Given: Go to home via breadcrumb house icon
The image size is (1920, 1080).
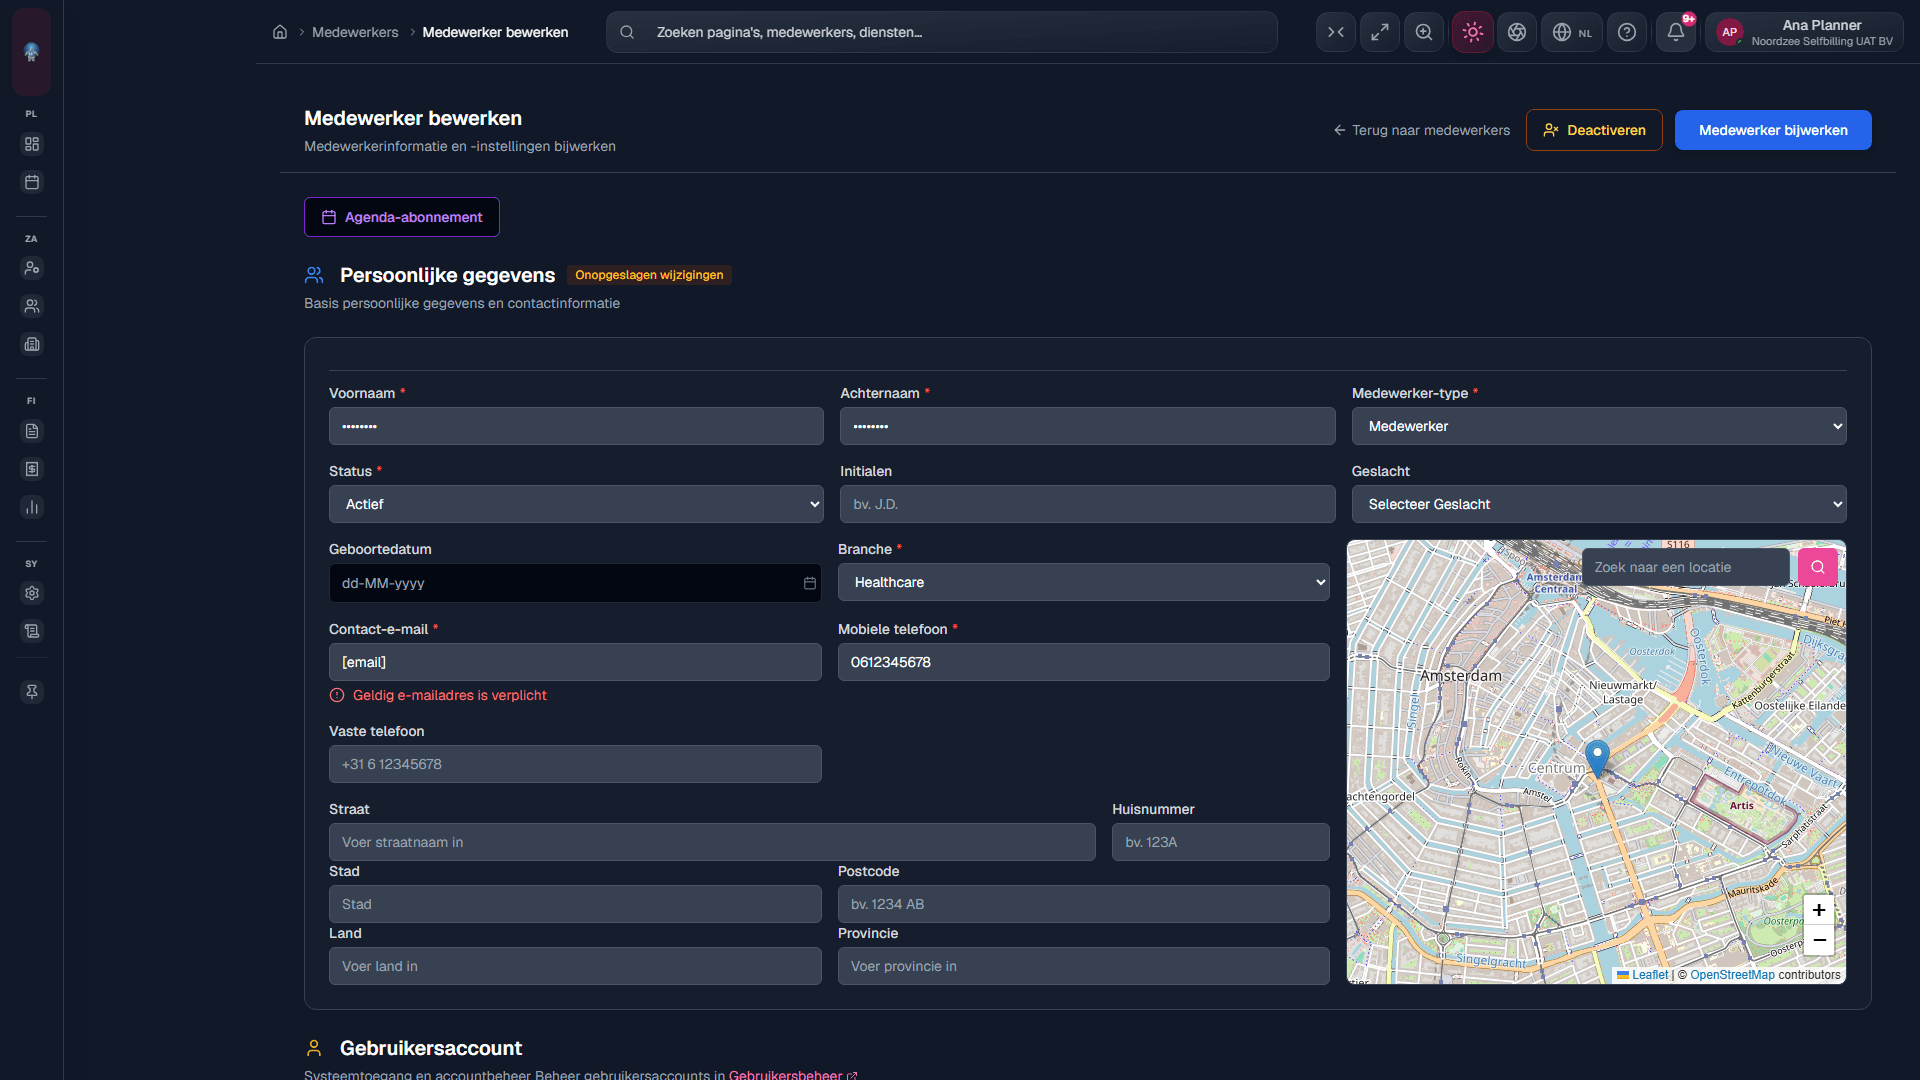Looking at the screenshot, I should 280,32.
